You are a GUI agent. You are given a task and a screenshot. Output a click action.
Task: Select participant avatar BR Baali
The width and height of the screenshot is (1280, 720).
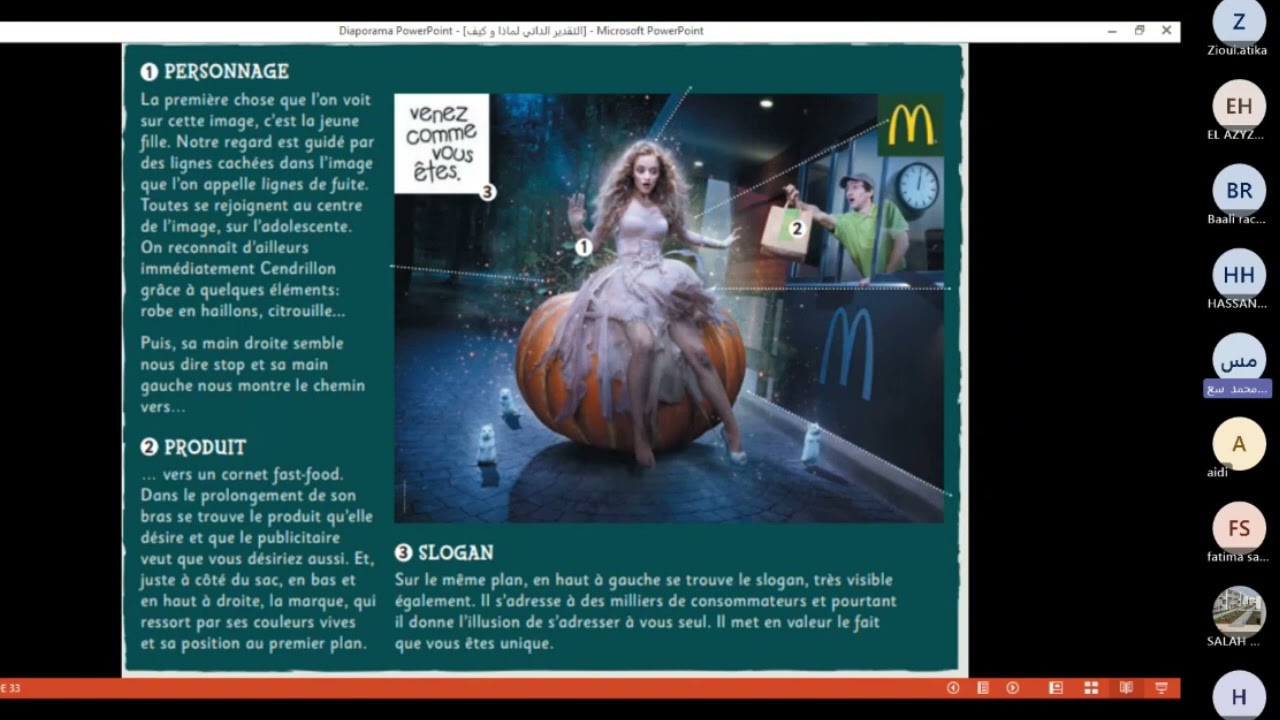[1239, 190]
